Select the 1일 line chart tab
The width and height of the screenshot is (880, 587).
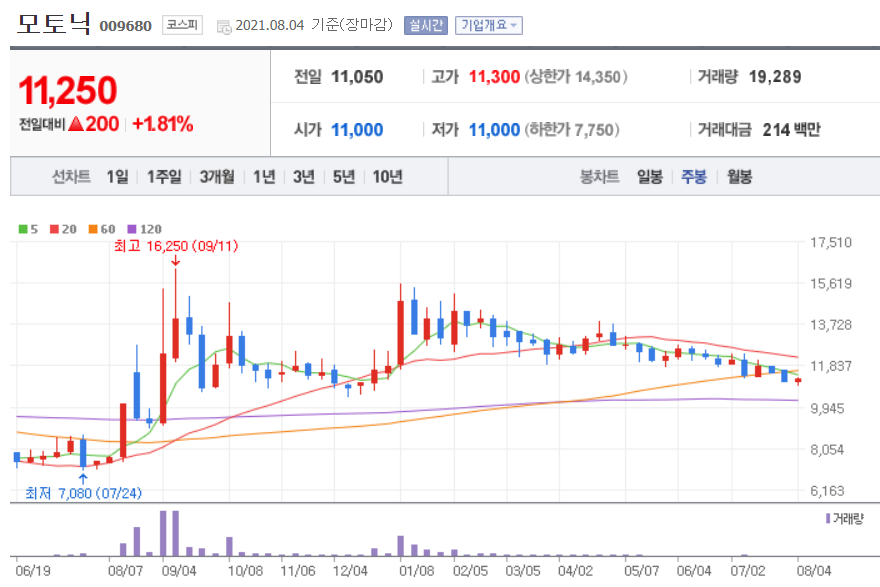pos(117,177)
